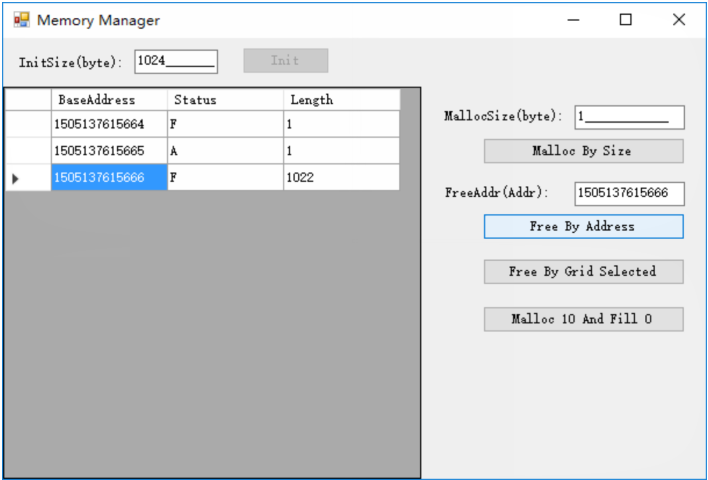Click Free By Grid Selected button
The height and width of the screenshot is (480, 708).
pyautogui.click(x=583, y=271)
